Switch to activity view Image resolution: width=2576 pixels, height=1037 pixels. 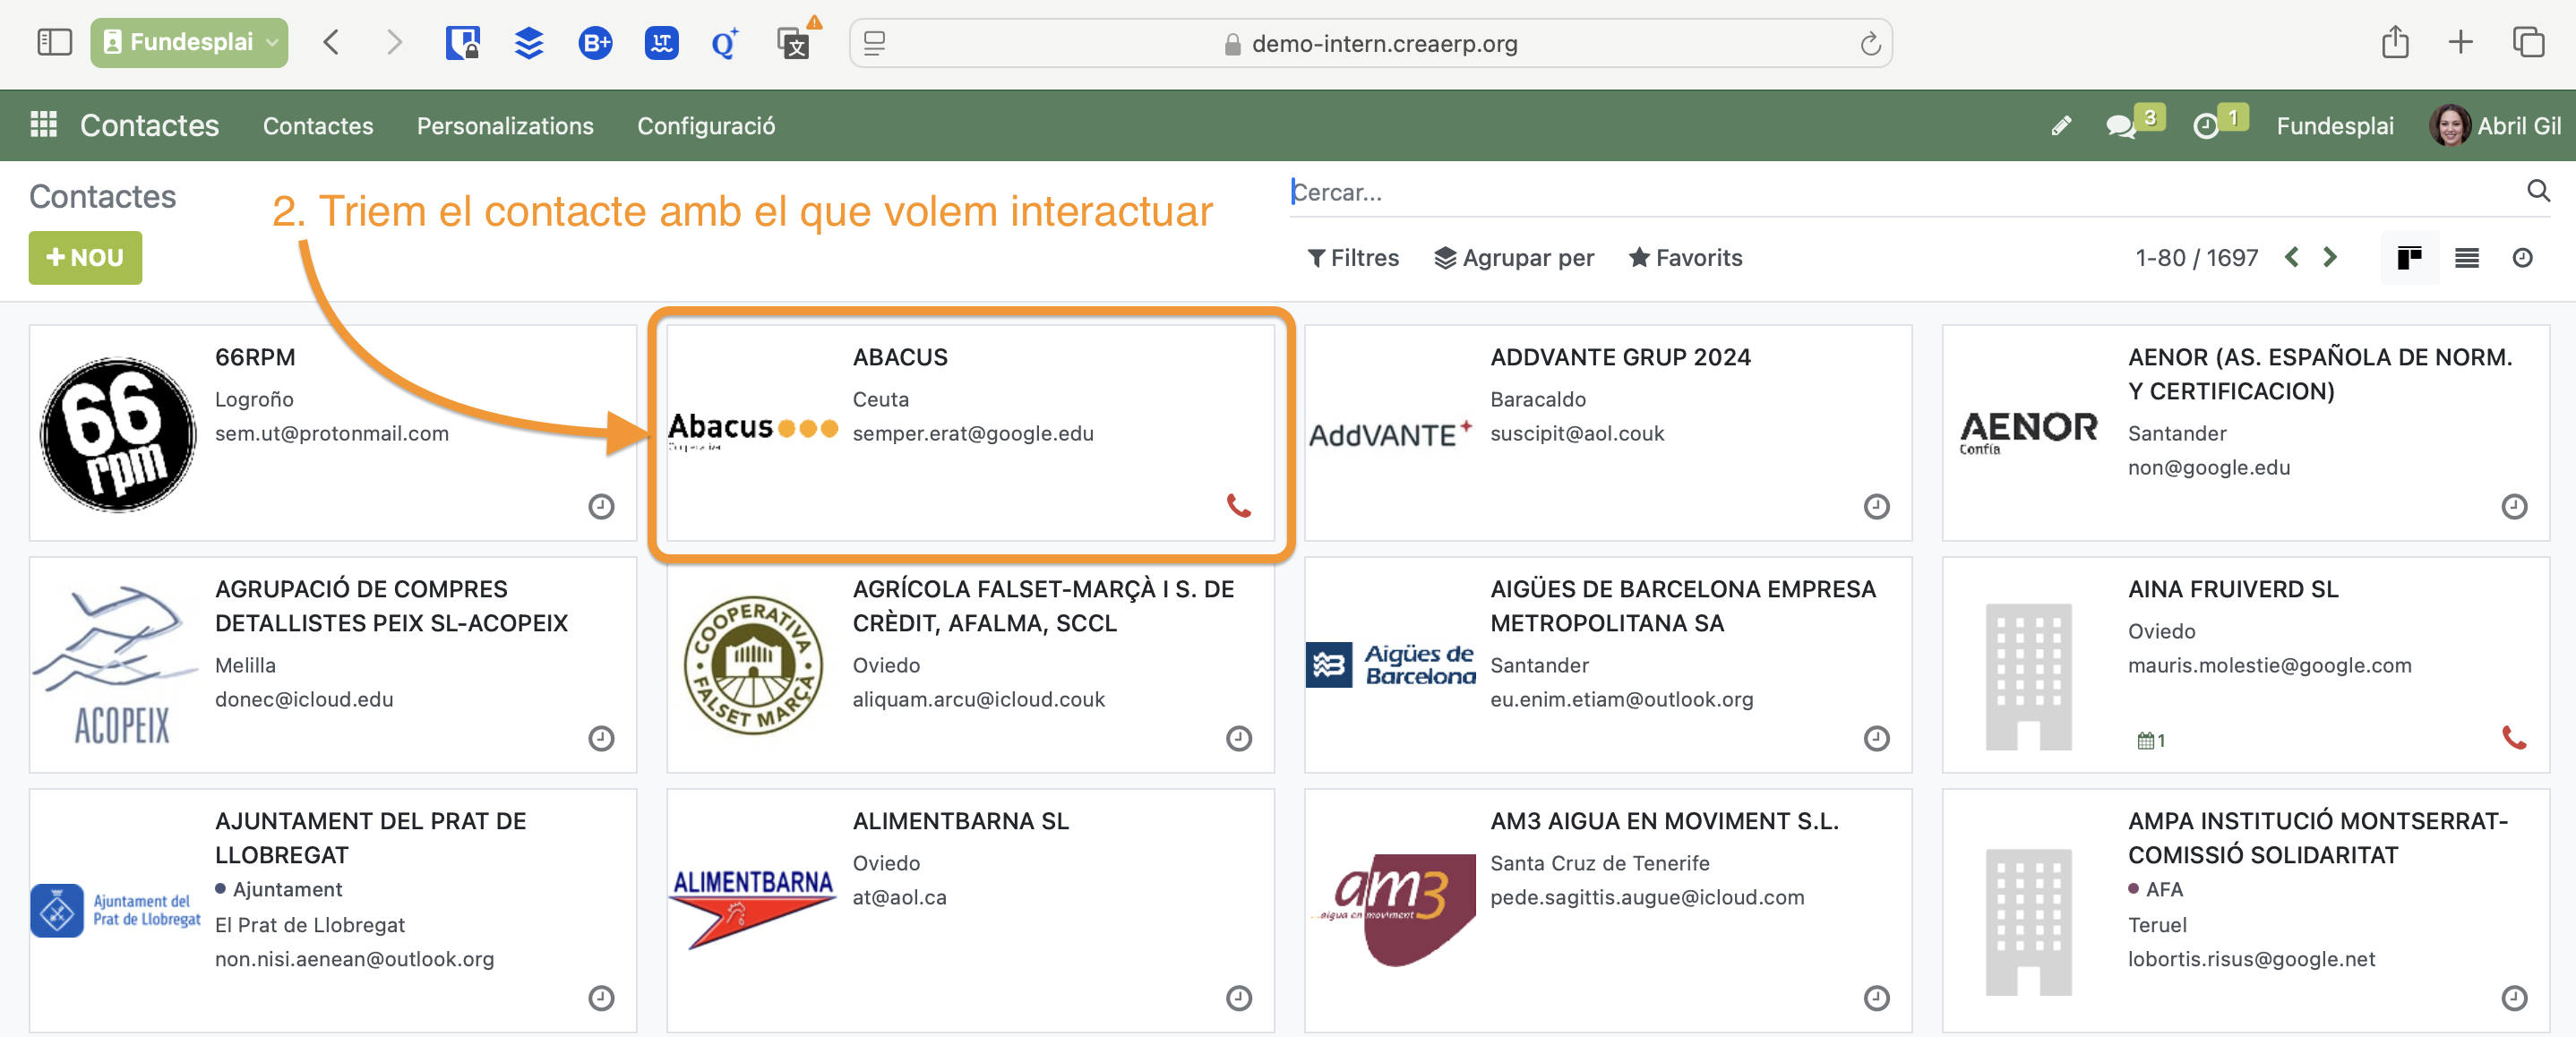[2522, 258]
